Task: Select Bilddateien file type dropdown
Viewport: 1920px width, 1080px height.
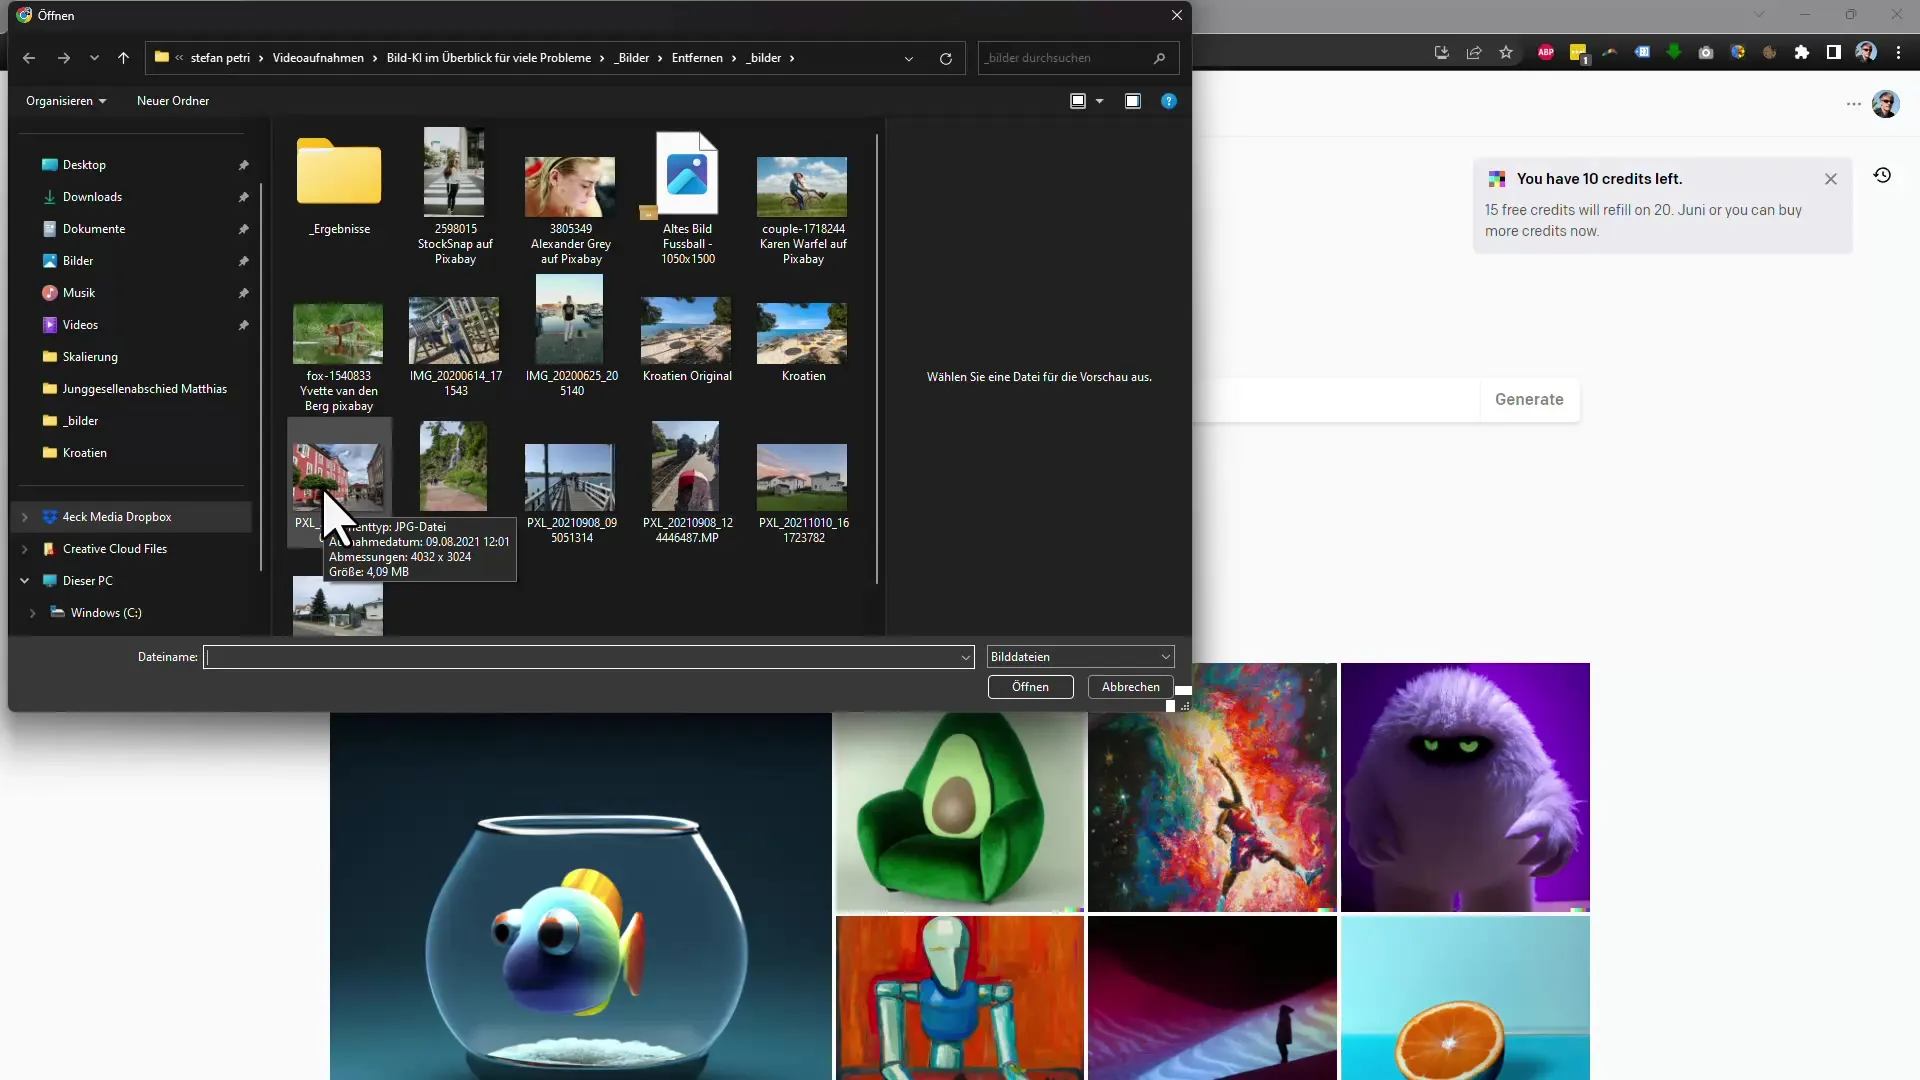Action: tap(1080, 657)
